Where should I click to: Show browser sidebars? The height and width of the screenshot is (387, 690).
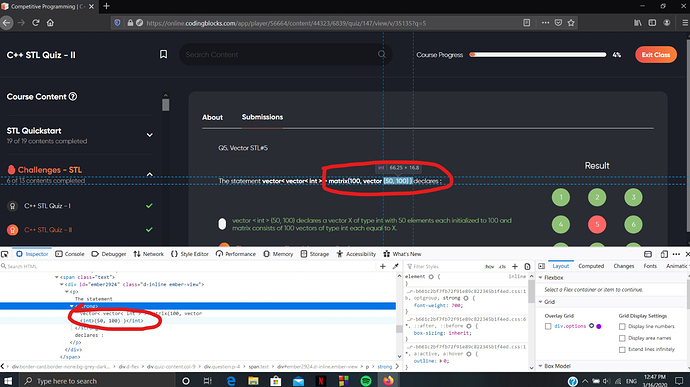652,23
